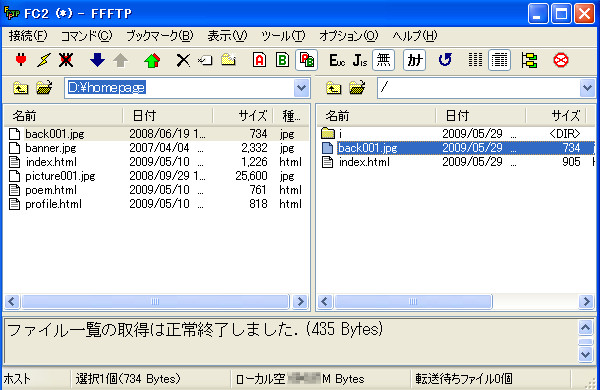Click the Disconnect crossed-plug icon
This screenshot has height=390, width=600.
click(x=66, y=60)
